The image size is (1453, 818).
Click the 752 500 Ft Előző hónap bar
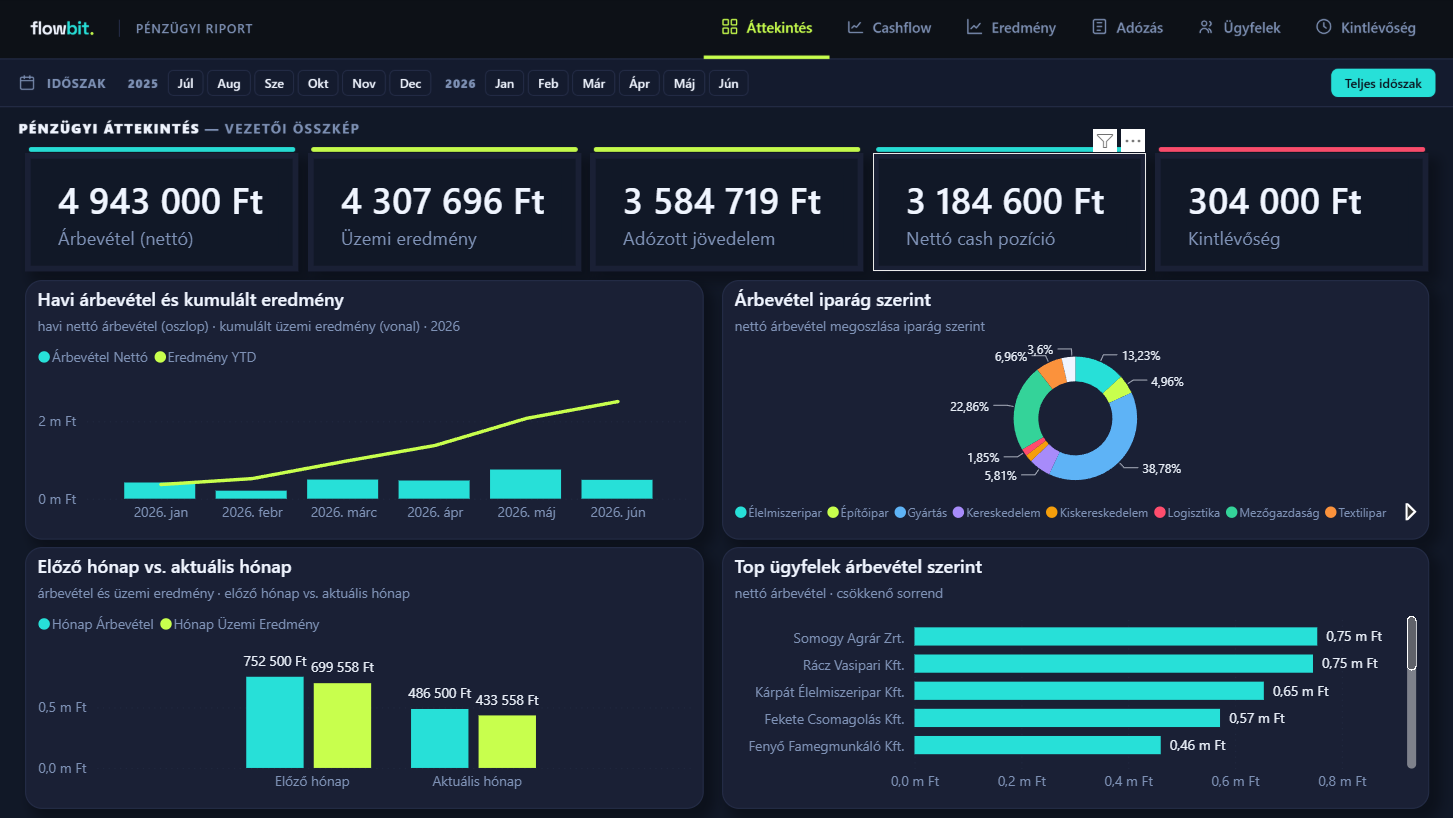tap(275, 722)
